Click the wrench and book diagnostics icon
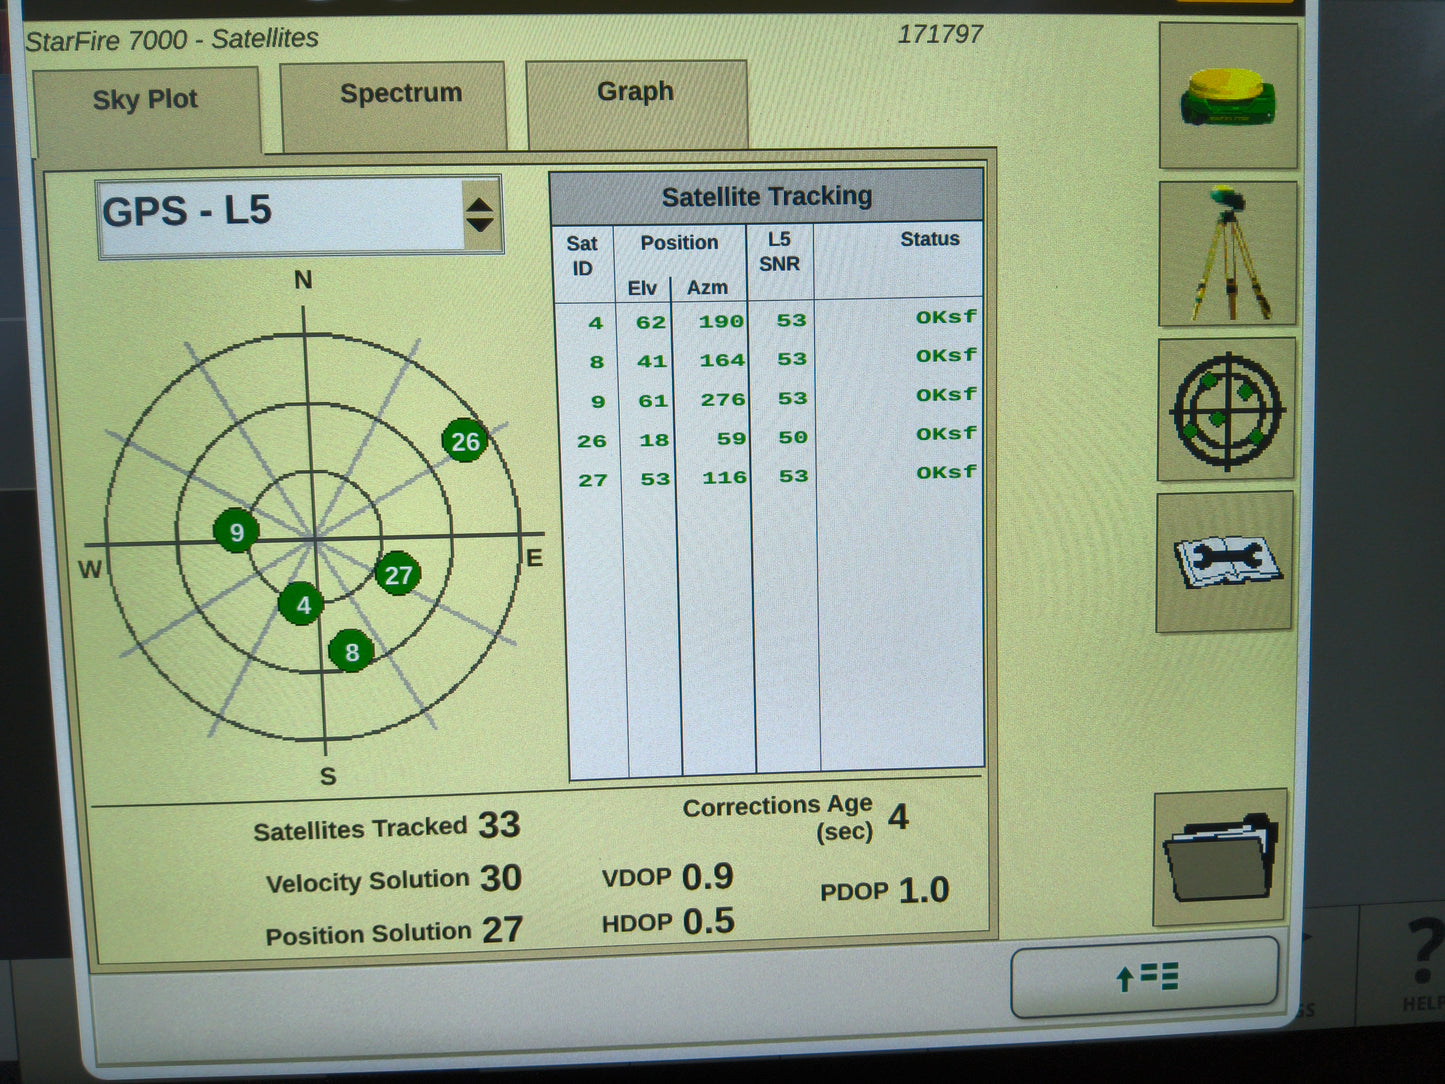 (1226, 560)
